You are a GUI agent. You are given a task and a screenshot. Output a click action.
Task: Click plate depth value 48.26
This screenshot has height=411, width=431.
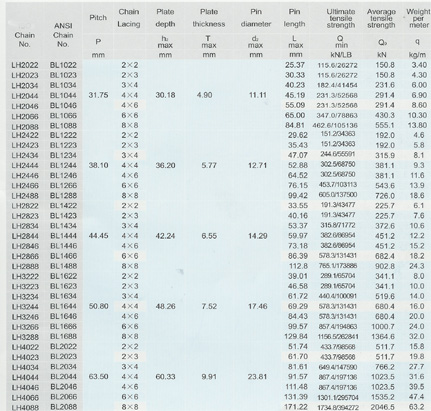tap(165, 306)
